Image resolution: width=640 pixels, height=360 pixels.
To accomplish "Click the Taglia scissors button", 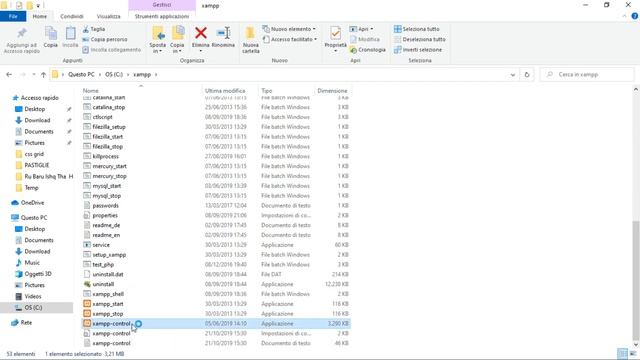I will coord(93,29).
